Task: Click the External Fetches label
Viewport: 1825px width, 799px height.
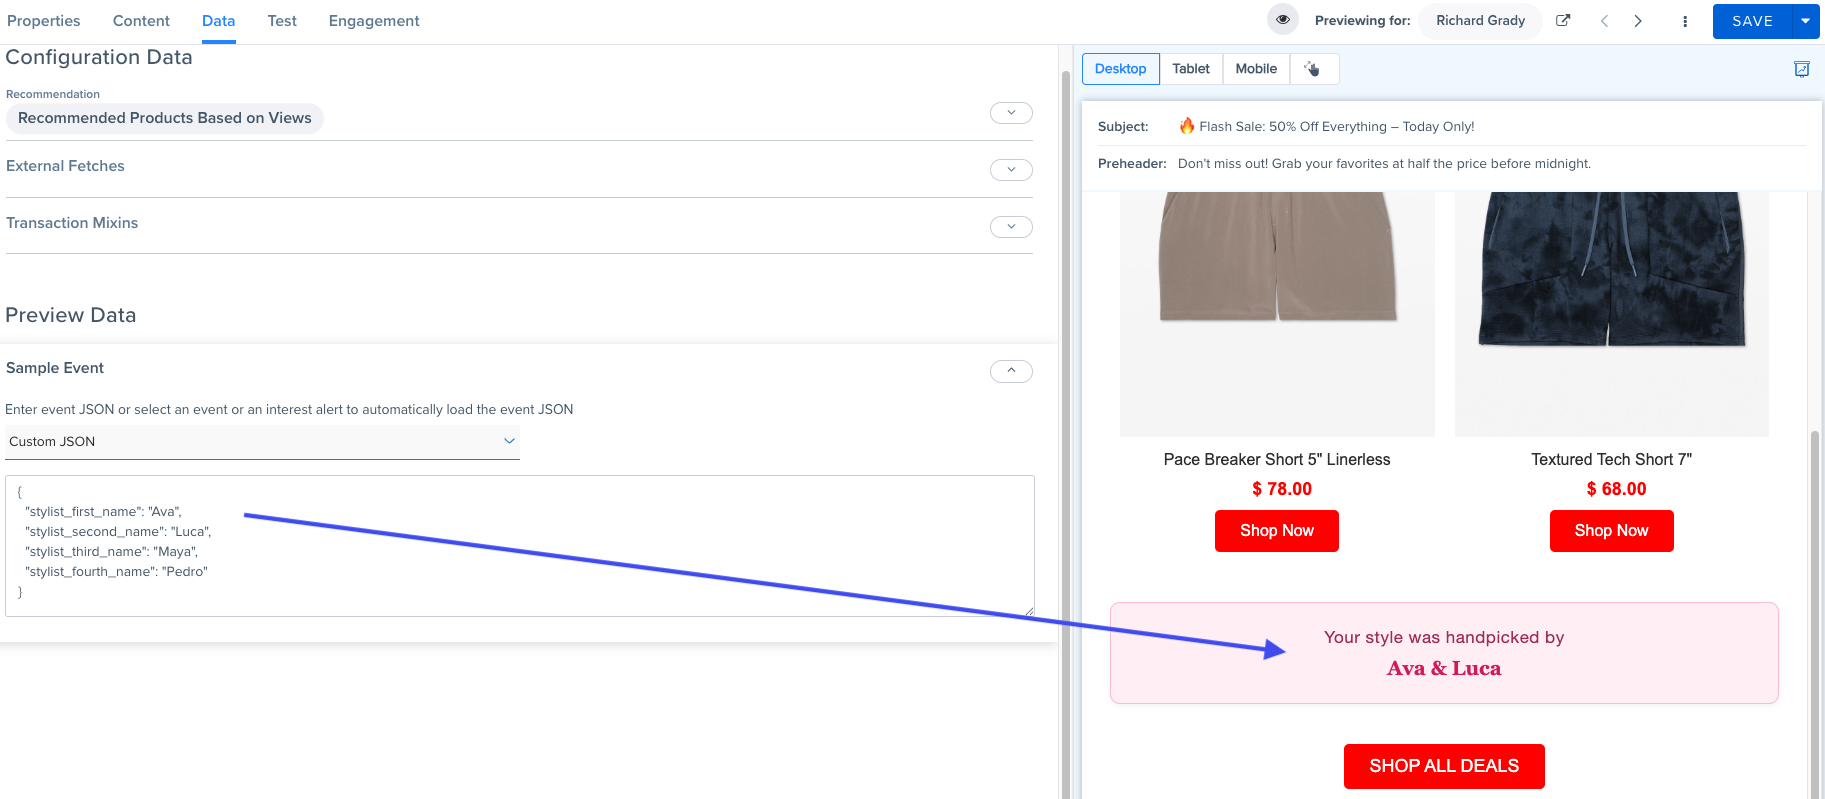Action: pos(65,166)
